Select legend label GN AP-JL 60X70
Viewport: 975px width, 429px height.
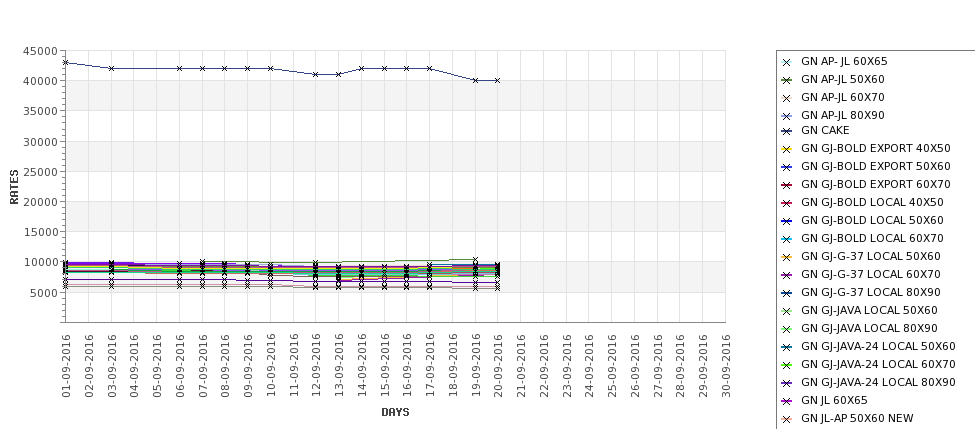coord(843,98)
